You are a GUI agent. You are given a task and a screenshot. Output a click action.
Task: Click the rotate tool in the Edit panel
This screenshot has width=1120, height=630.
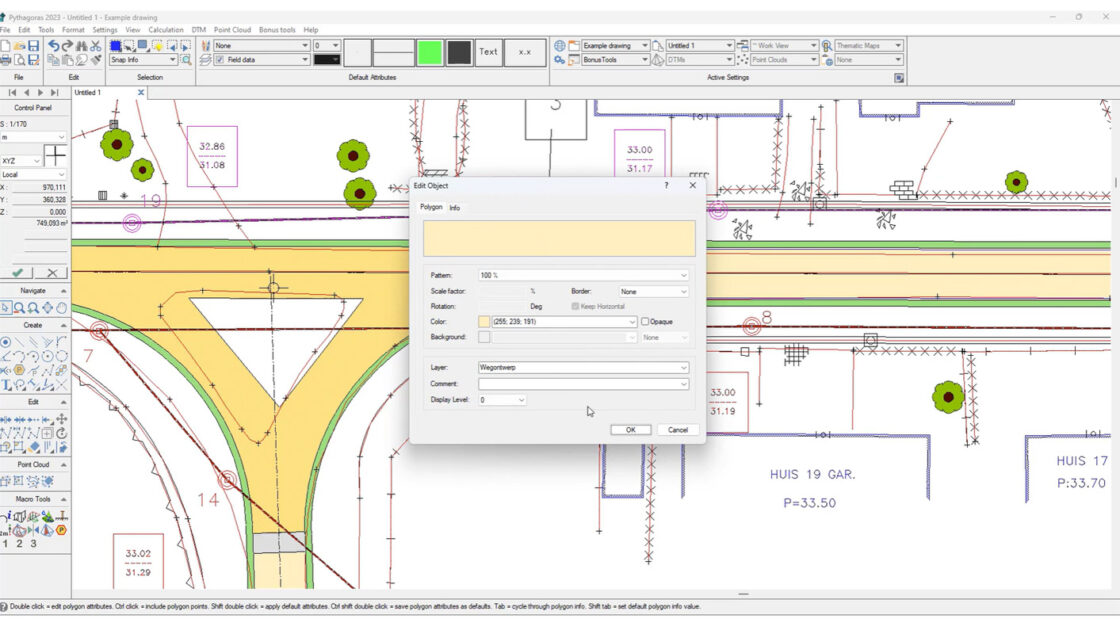click(x=60, y=434)
